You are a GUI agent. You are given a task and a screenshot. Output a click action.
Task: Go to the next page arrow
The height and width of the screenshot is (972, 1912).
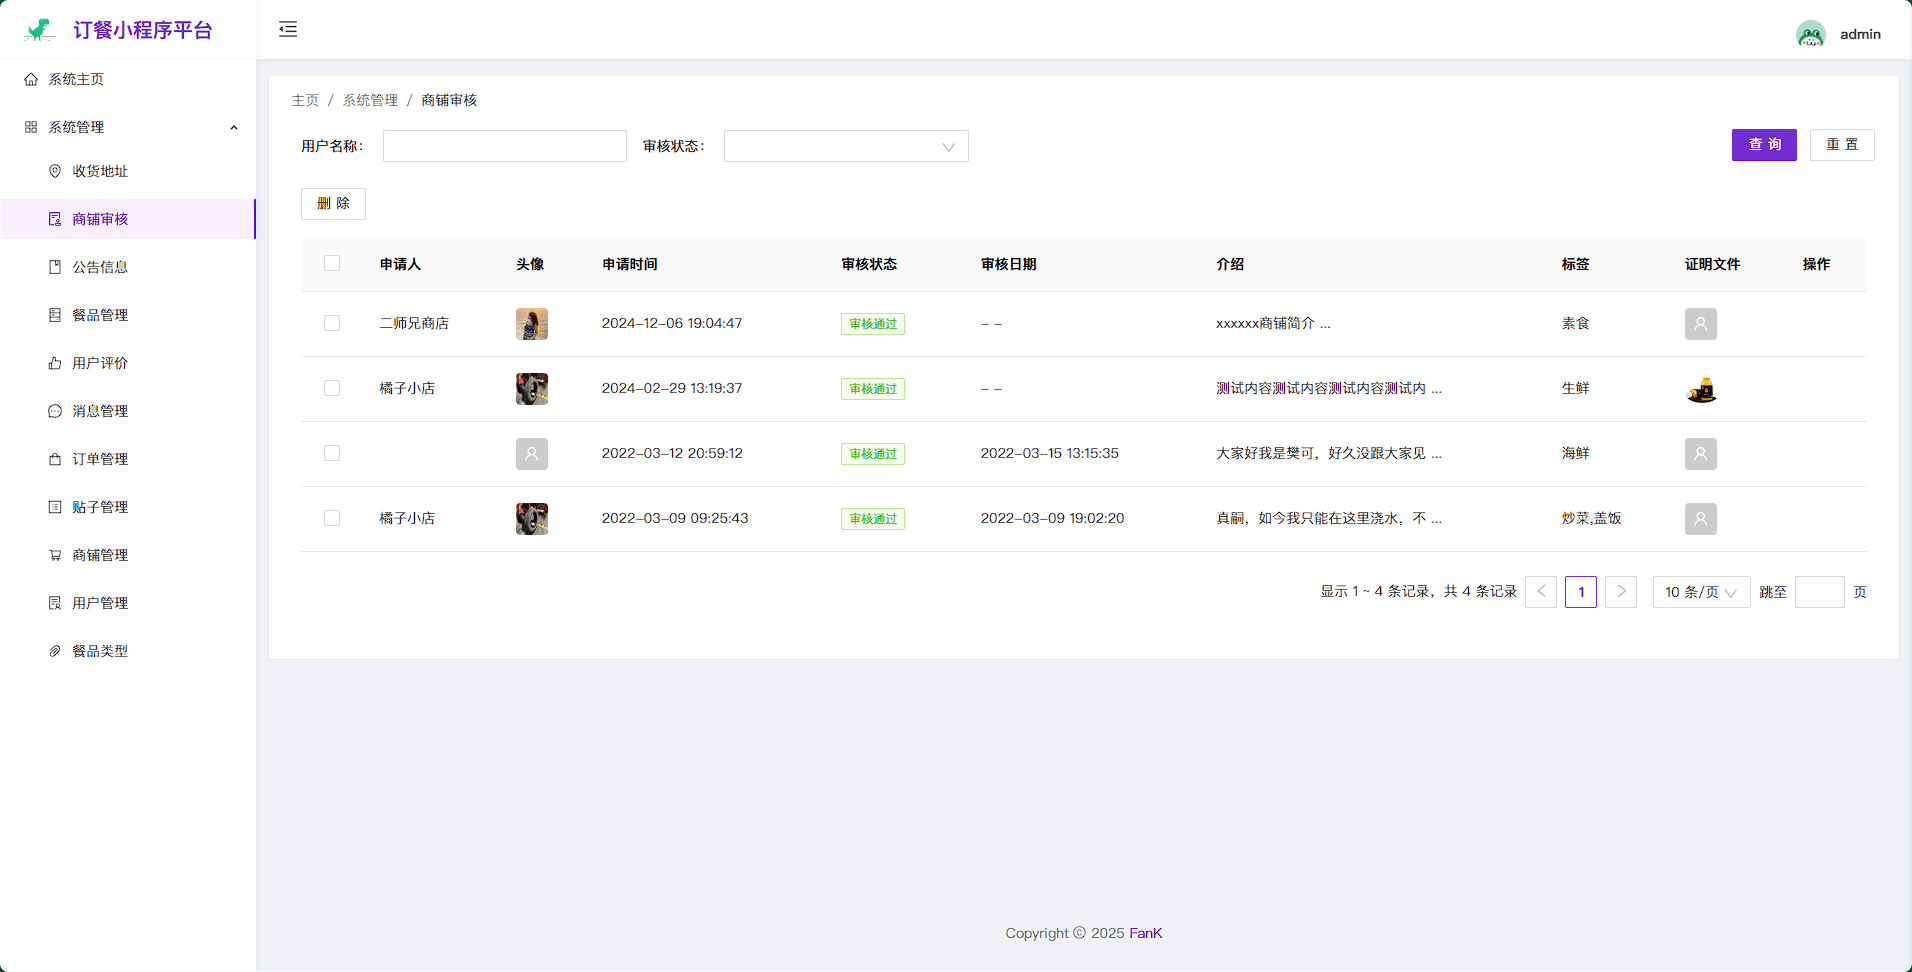coord(1620,592)
